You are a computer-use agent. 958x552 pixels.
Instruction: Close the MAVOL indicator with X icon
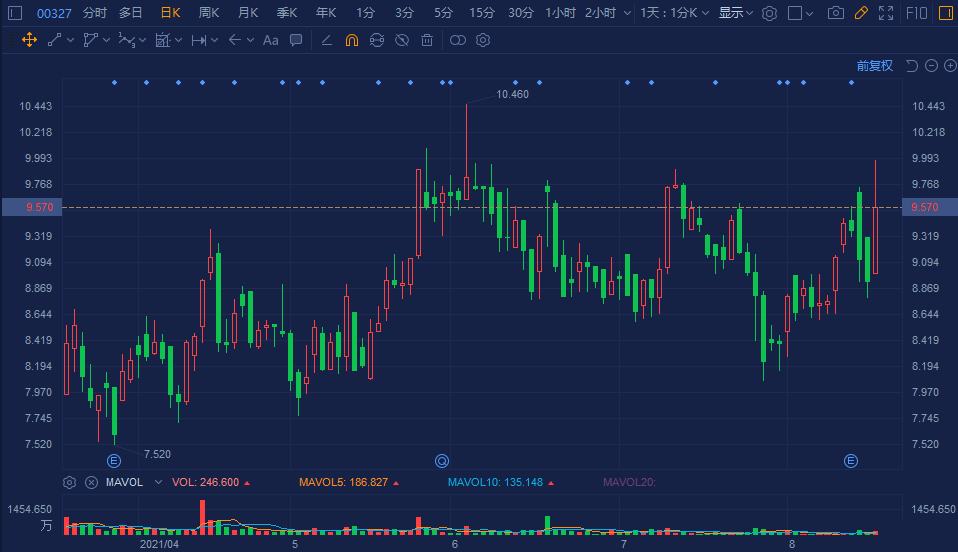(91, 482)
